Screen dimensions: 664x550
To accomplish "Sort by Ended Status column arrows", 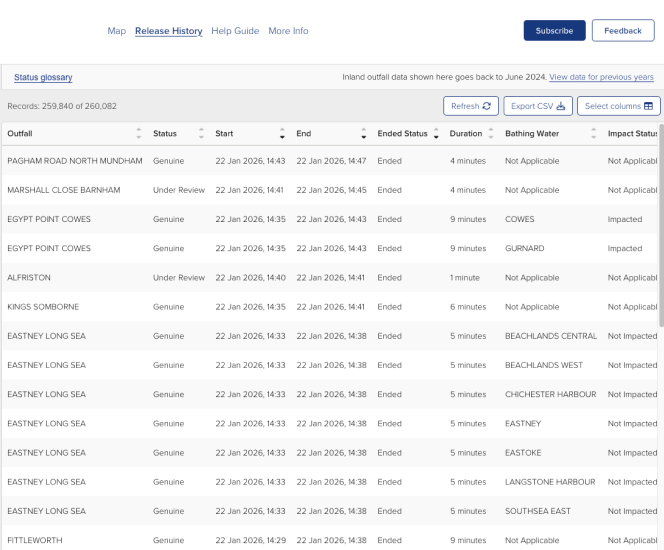I will (436, 133).
